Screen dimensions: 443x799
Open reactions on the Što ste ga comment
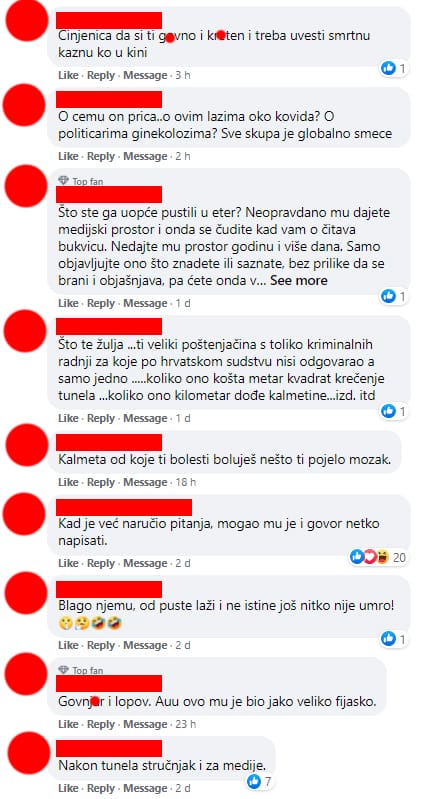coord(395,296)
